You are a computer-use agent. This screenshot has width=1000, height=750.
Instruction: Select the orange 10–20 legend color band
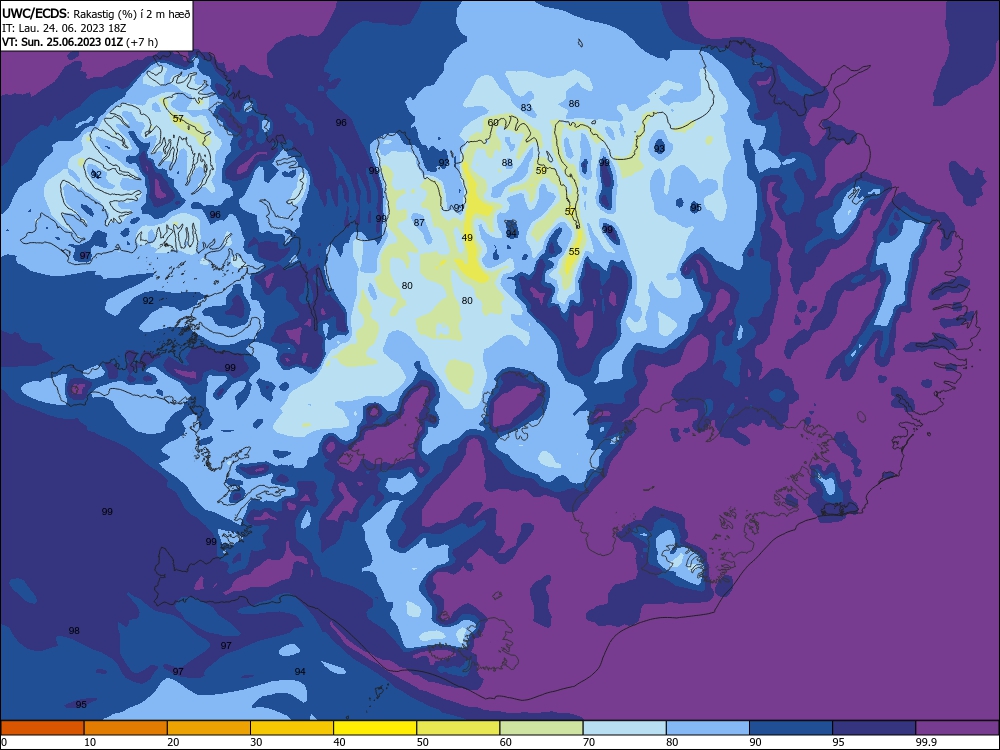point(126,728)
